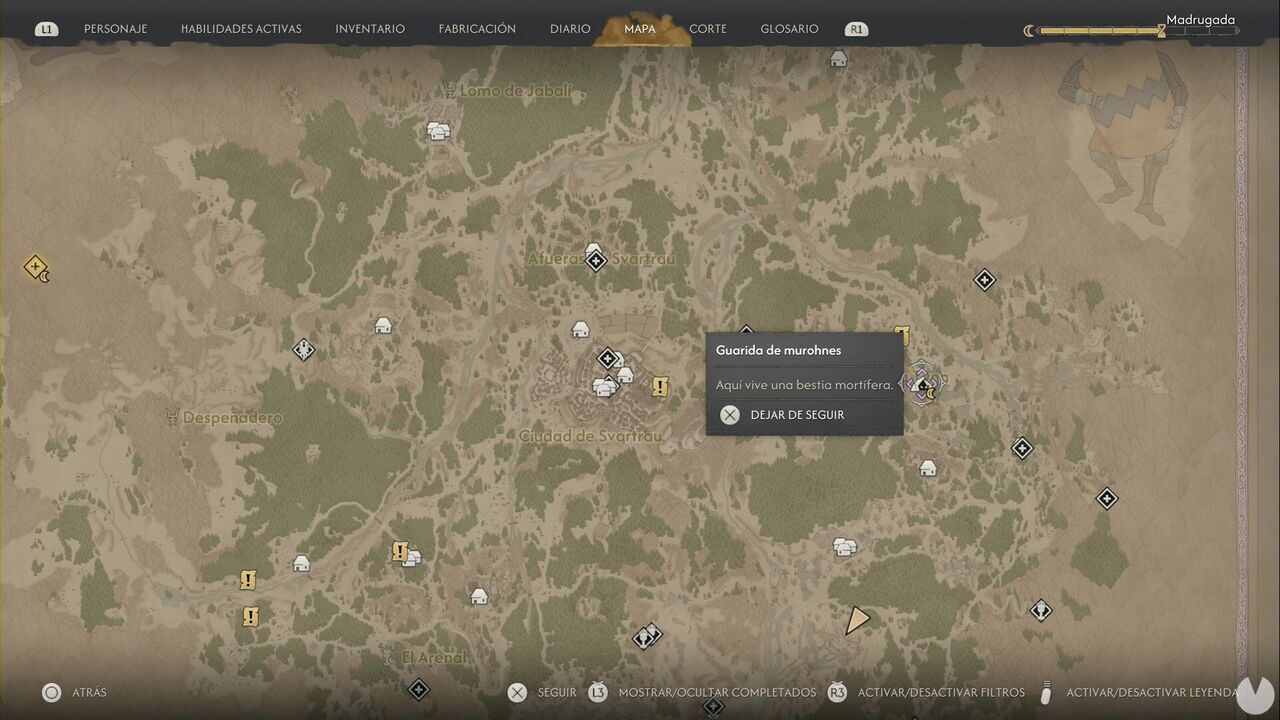Click the Seguir button in the bottom bar
This screenshot has height=720, width=1280.
pos(542,692)
